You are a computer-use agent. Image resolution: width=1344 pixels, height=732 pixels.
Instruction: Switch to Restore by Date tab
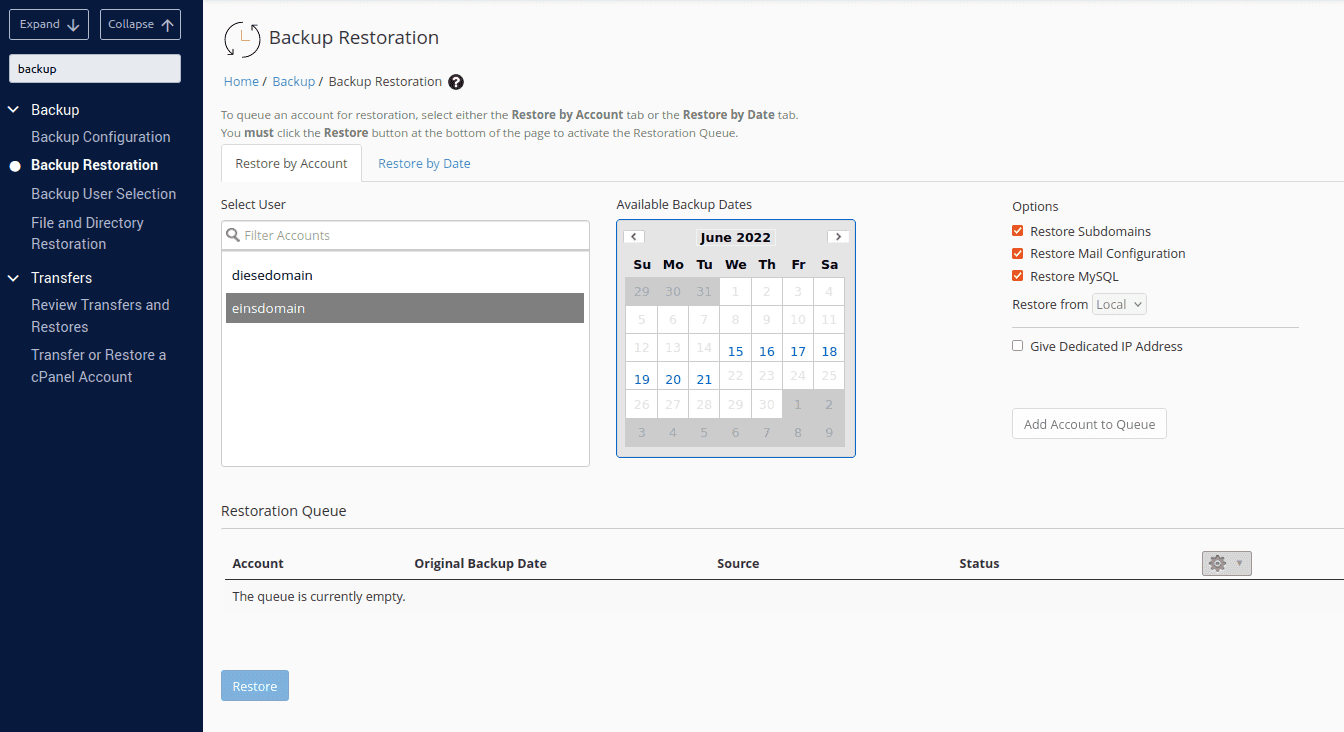click(424, 163)
